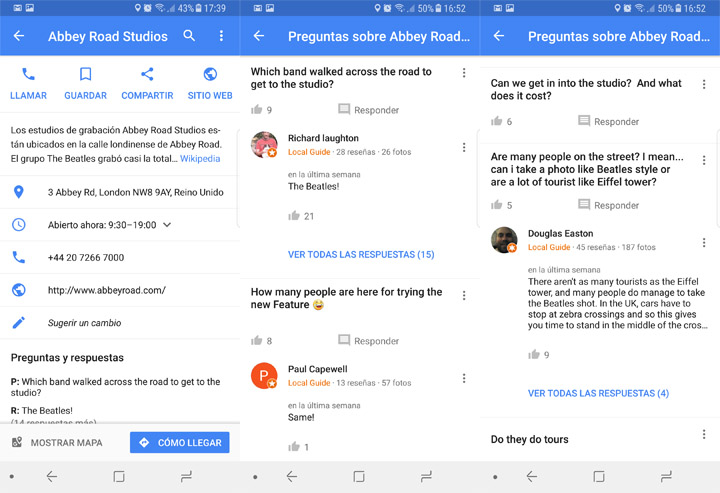Tap the GUARDAR bookmark icon

click(85, 74)
